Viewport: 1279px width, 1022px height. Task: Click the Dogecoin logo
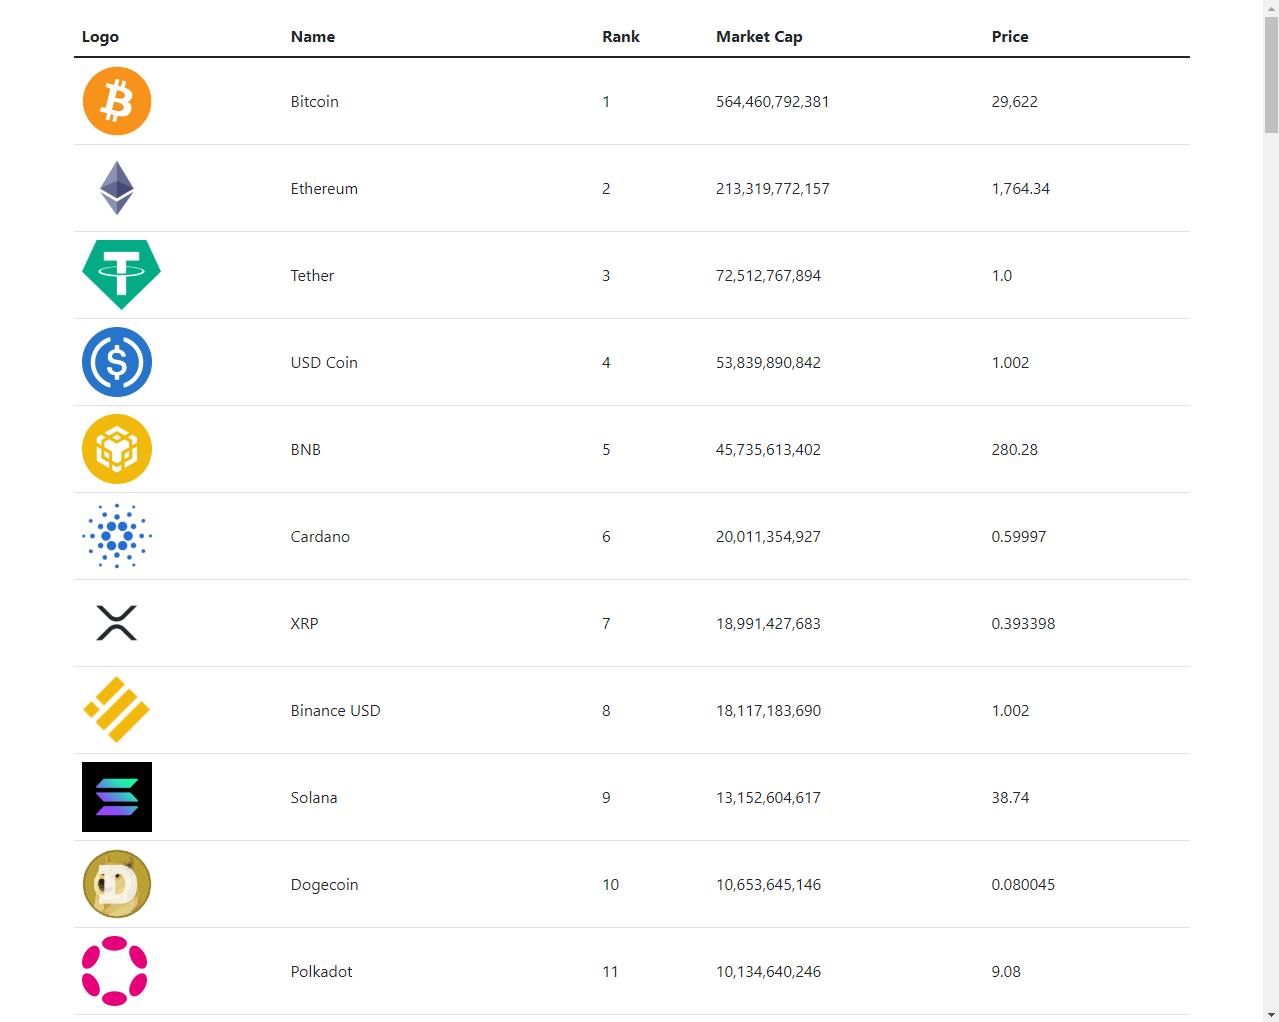(117, 884)
